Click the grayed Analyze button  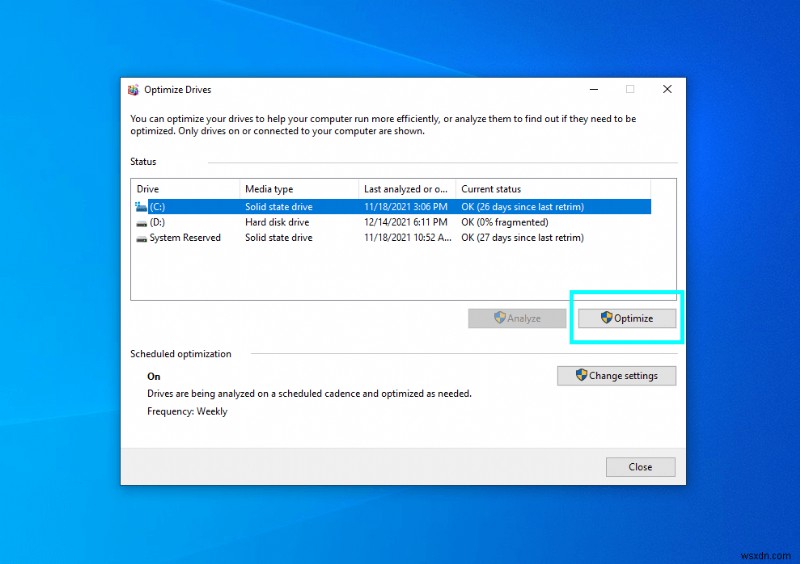pyautogui.click(x=517, y=318)
